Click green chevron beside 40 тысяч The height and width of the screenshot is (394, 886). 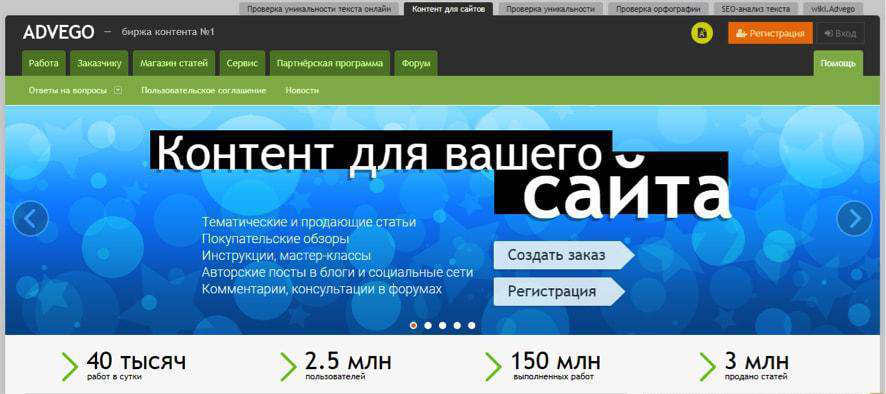(70, 366)
